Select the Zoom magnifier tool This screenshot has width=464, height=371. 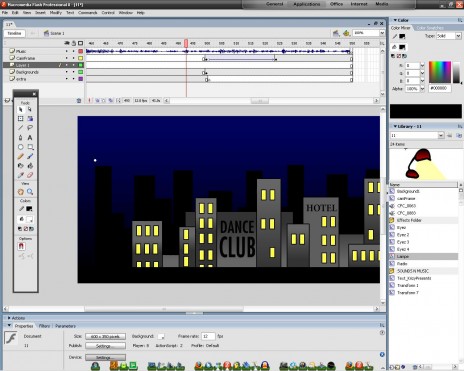point(30,192)
